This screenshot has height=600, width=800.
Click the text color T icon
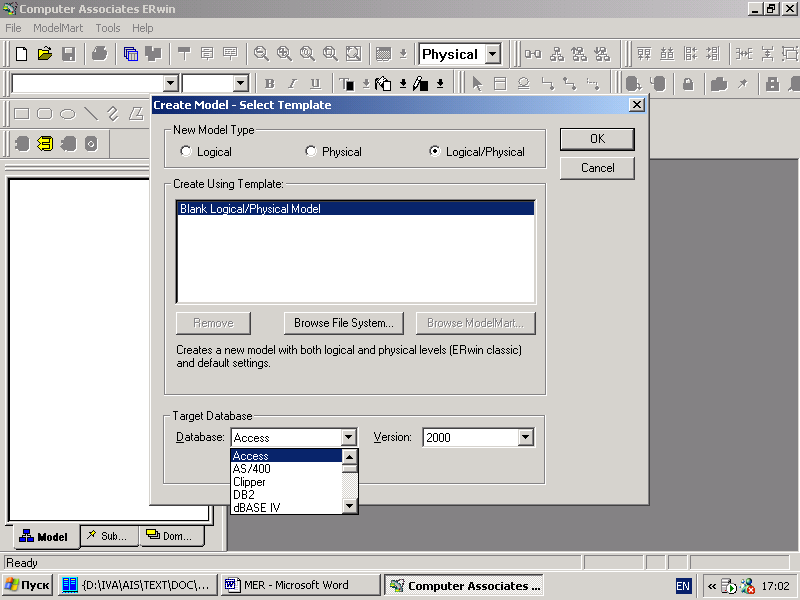tap(347, 84)
